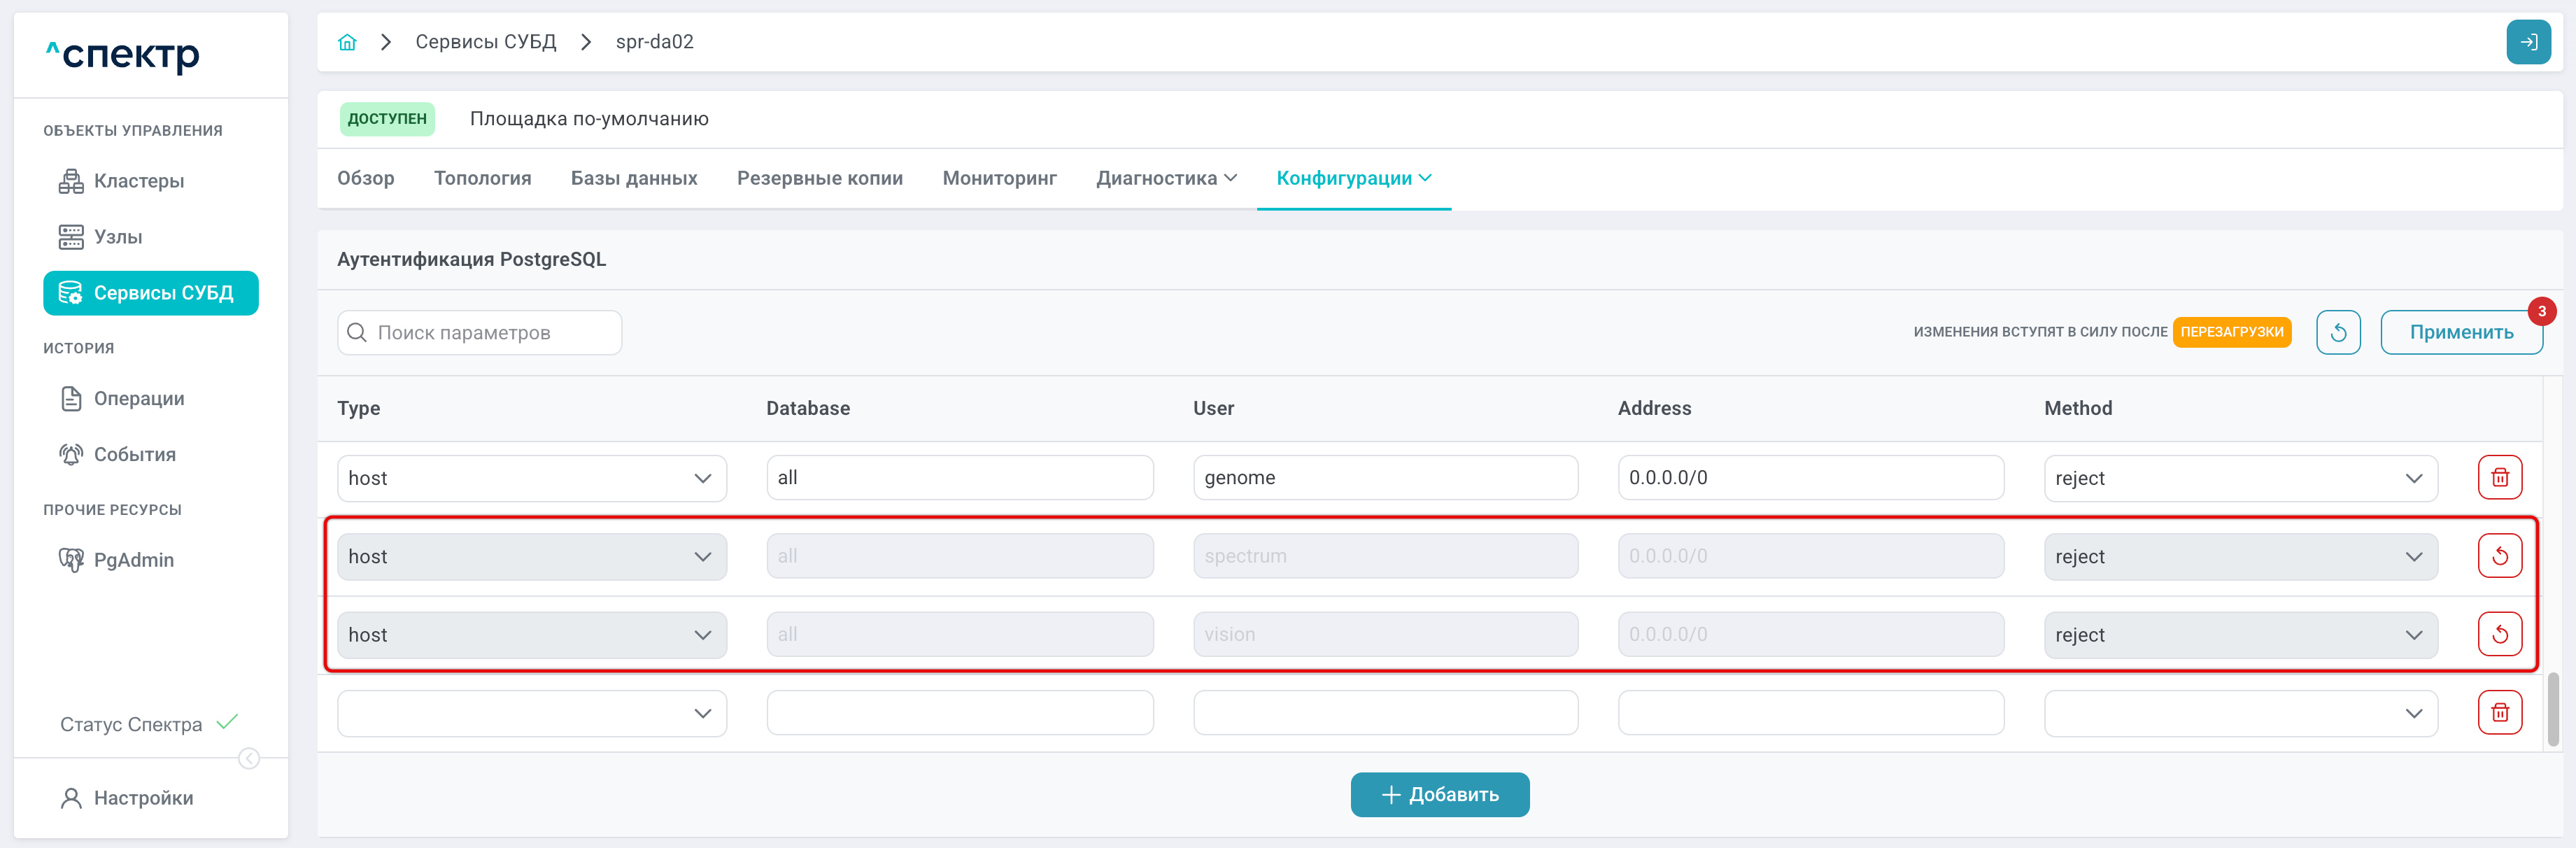Screen dimensions: 2576x848
Task: Switch to the Резервные копии tab
Action: click(820, 178)
